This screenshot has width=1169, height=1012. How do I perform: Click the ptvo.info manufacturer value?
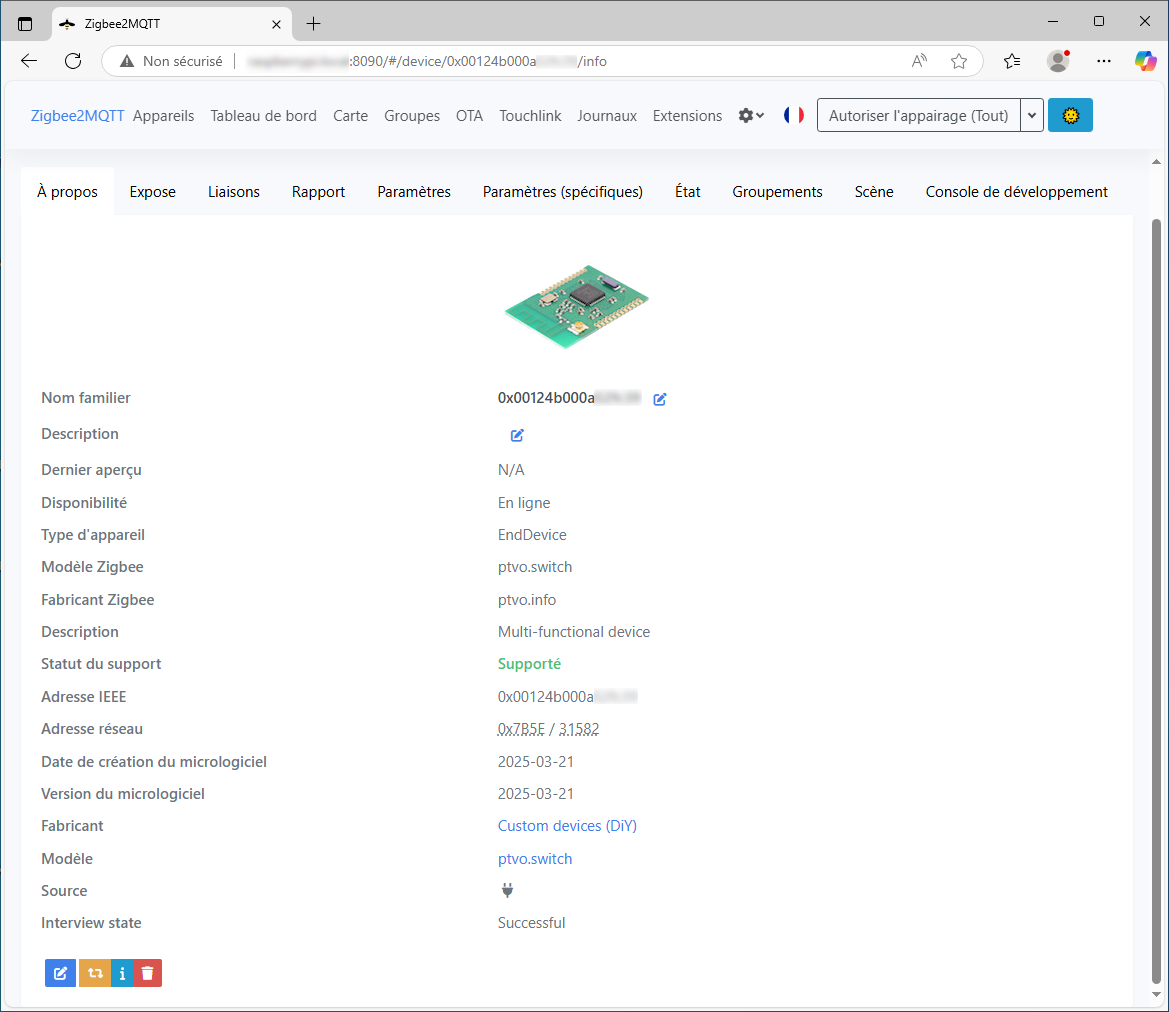coord(527,600)
